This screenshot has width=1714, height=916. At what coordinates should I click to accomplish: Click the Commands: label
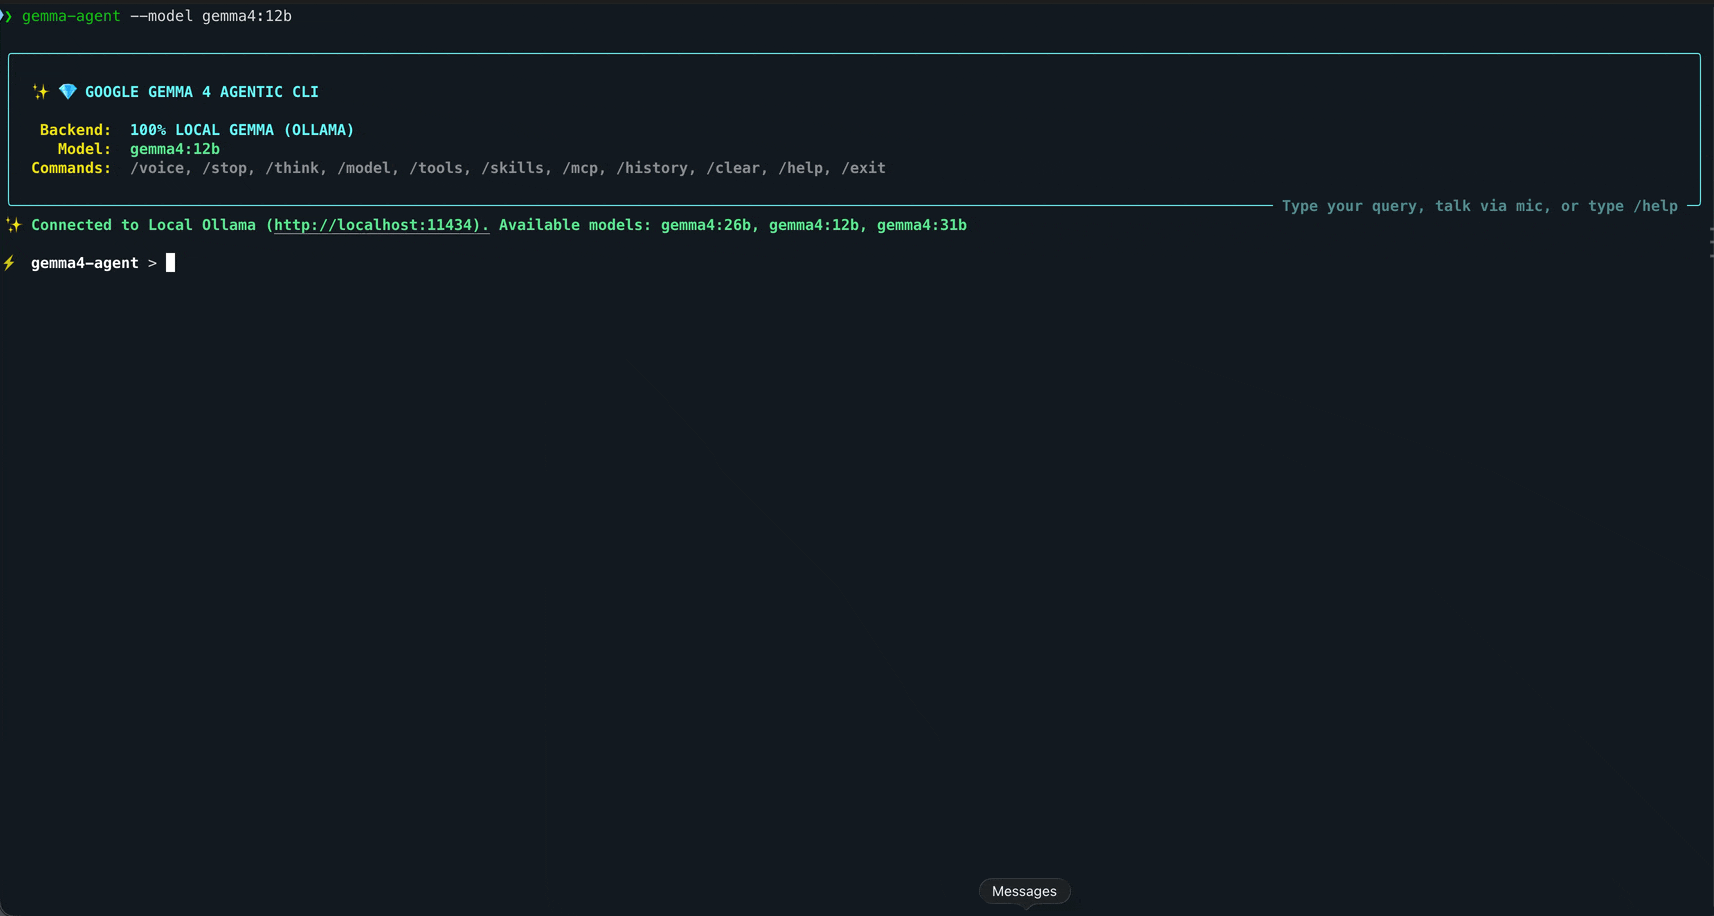pyautogui.click(x=71, y=168)
